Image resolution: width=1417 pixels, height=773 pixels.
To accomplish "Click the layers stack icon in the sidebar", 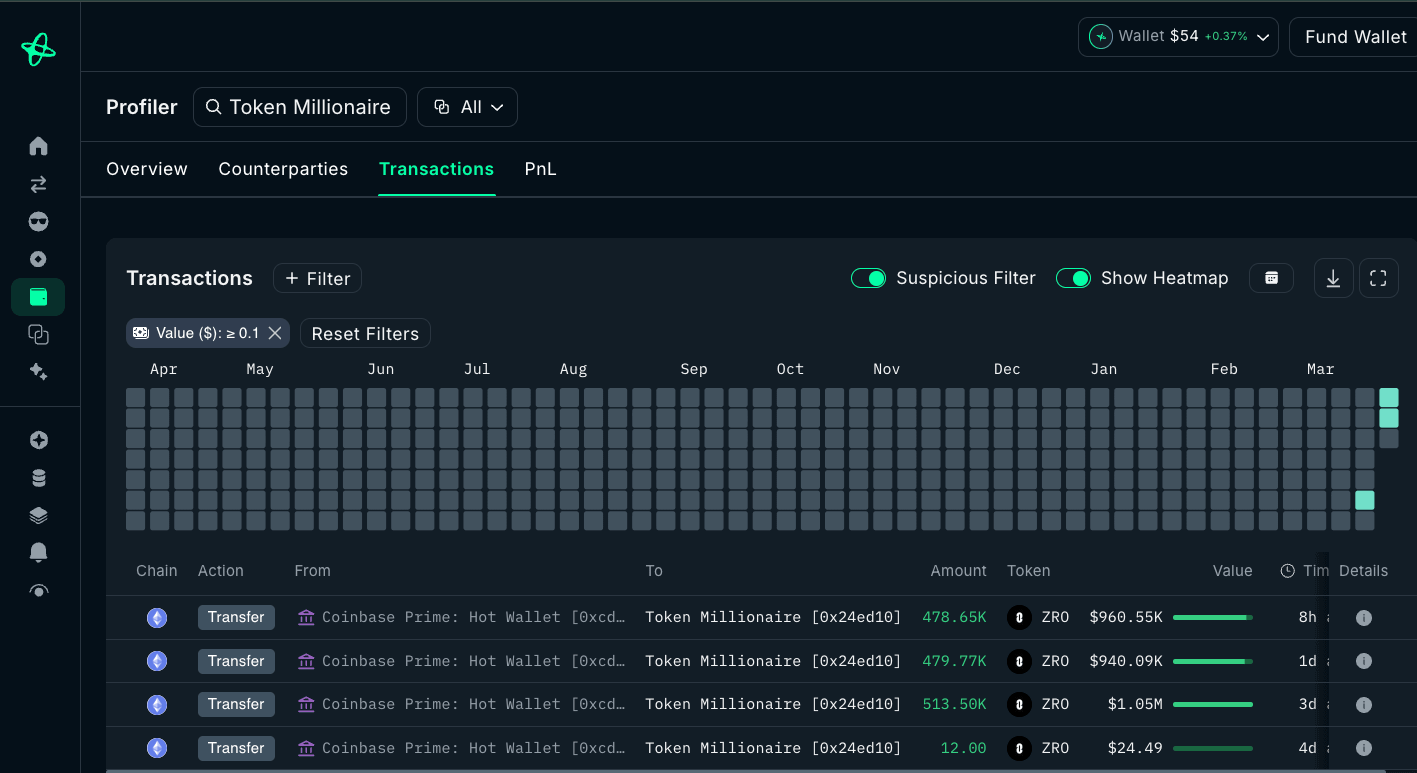I will 38,514.
